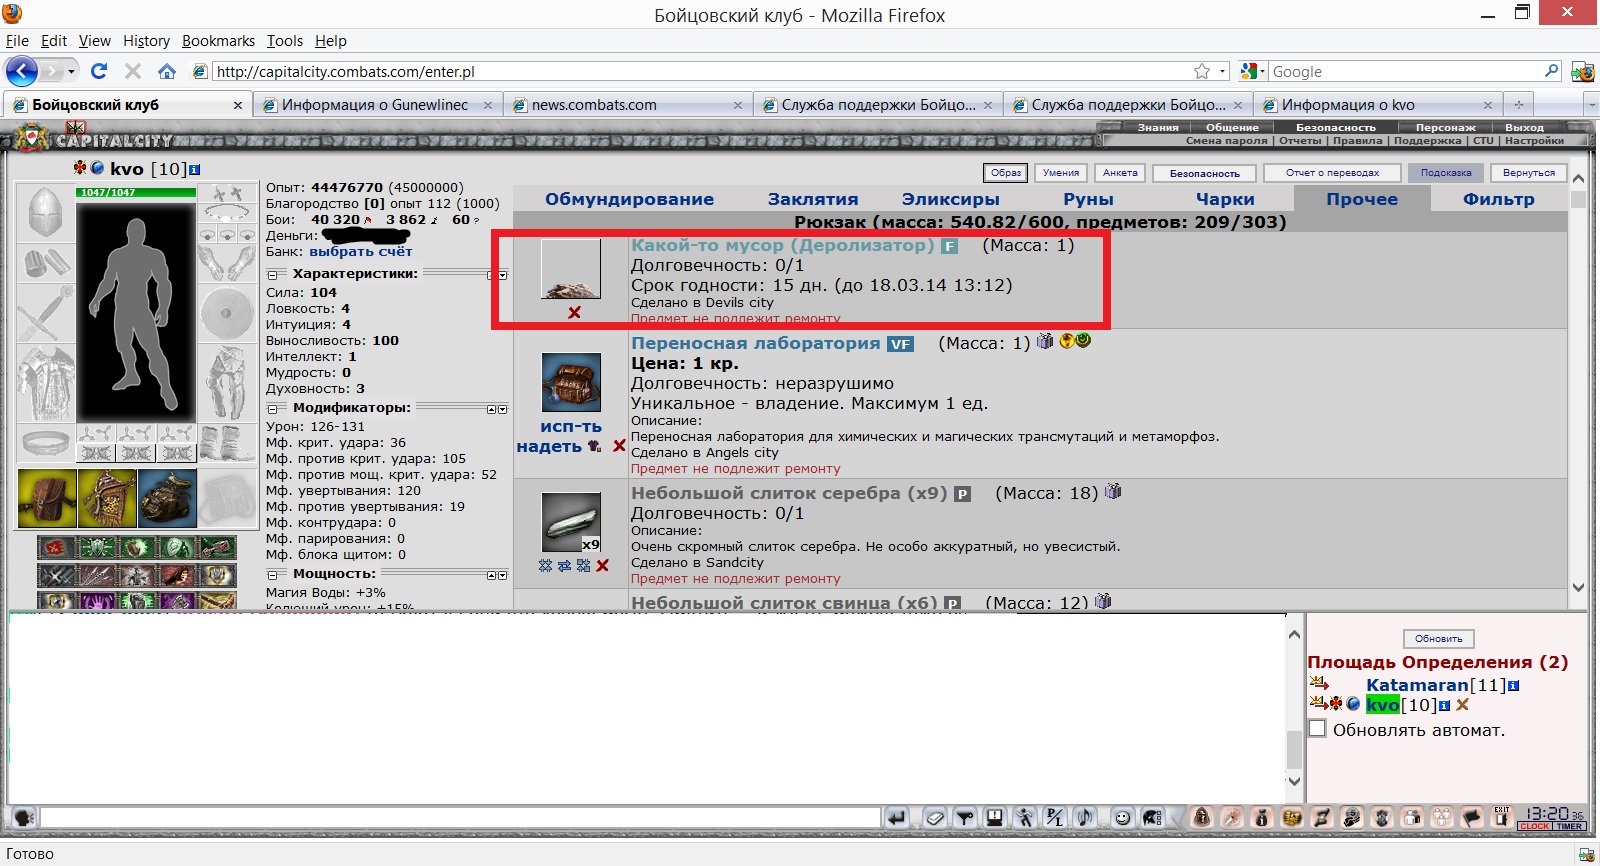1600x866 pixels.
Task: Open the Руны inventory tab
Action: pyautogui.click(x=1088, y=199)
